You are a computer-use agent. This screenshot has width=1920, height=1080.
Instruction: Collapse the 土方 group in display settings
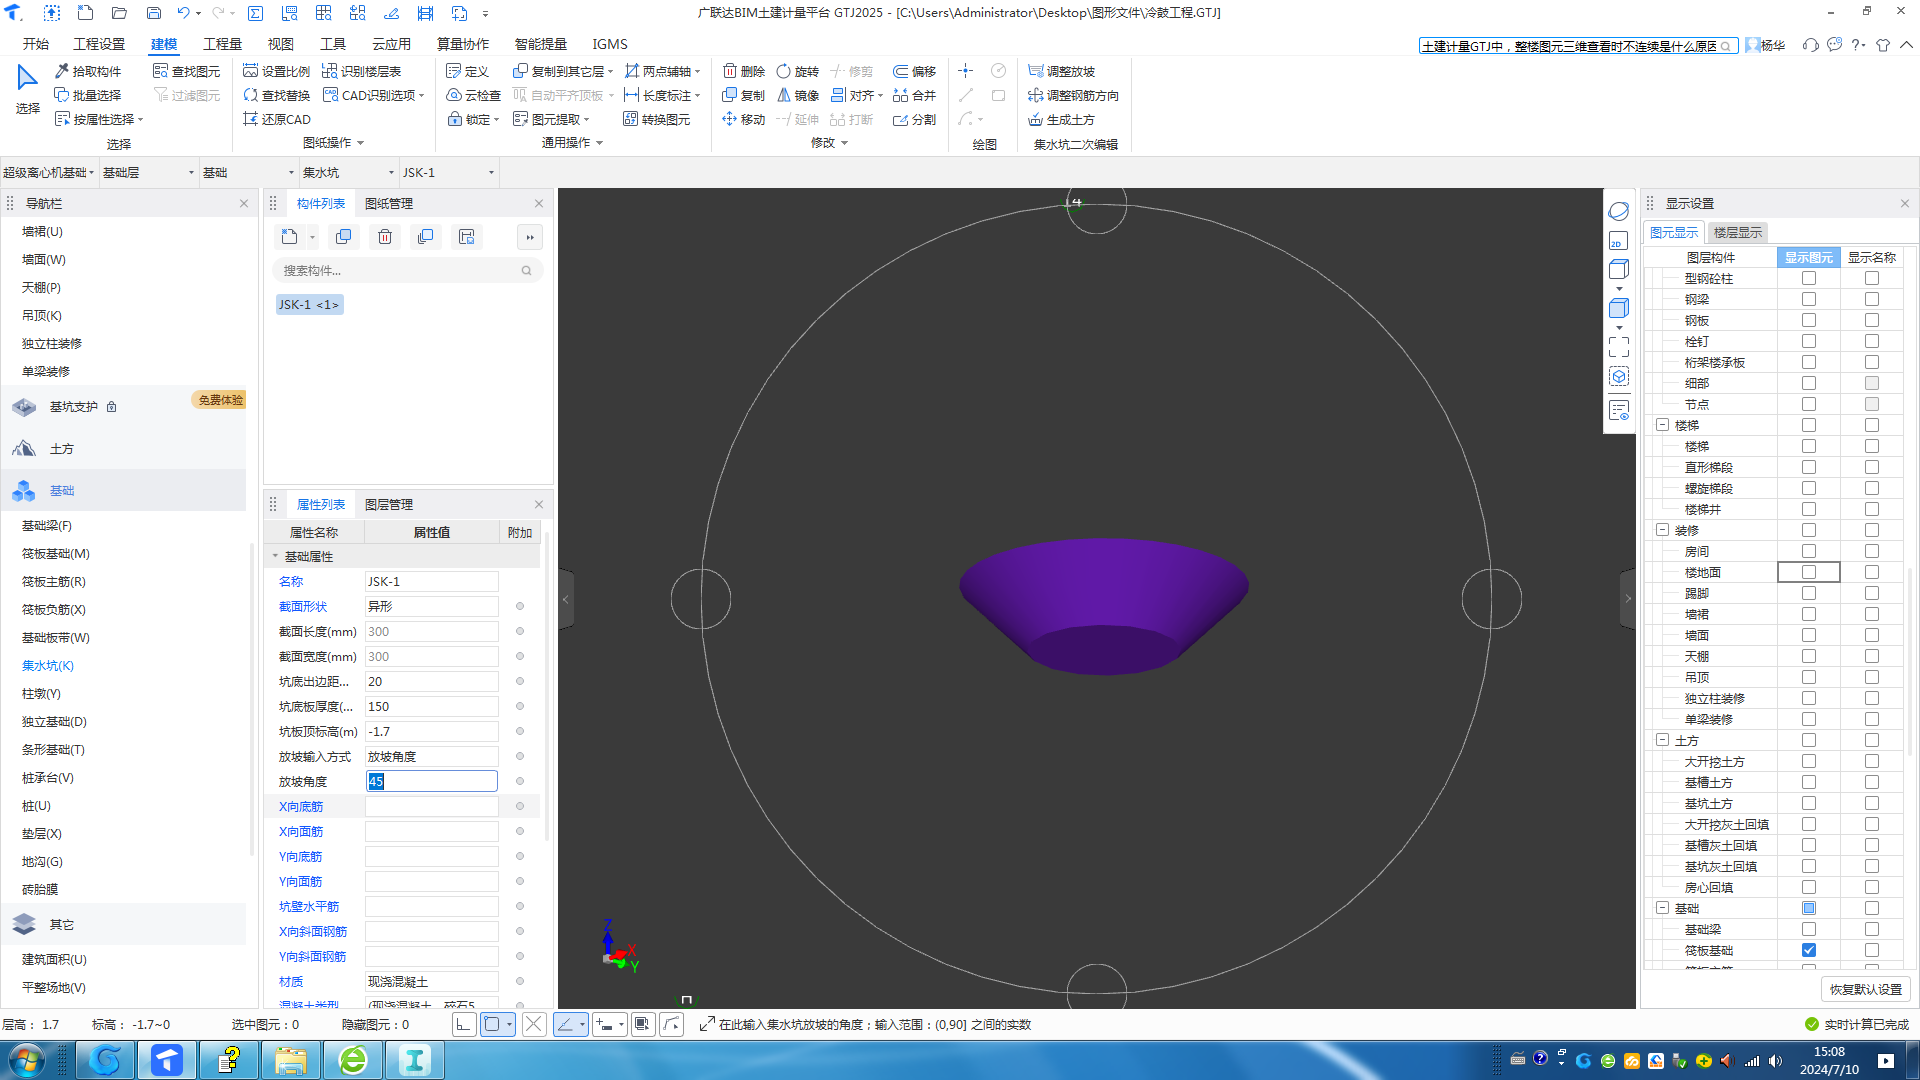(1663, 740)
